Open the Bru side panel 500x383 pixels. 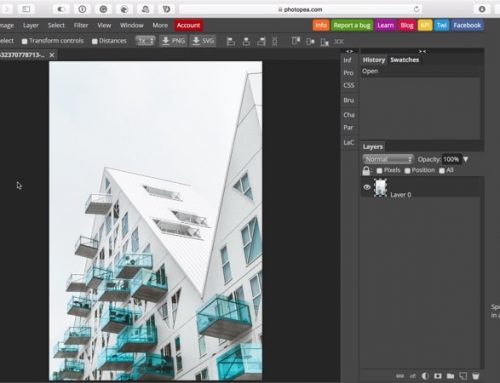(349, 100)
